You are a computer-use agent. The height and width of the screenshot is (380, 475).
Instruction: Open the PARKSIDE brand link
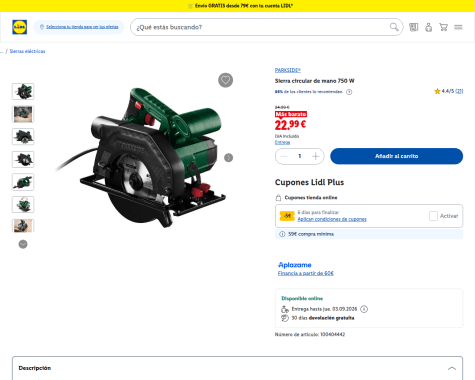click(x=288, y=70)
